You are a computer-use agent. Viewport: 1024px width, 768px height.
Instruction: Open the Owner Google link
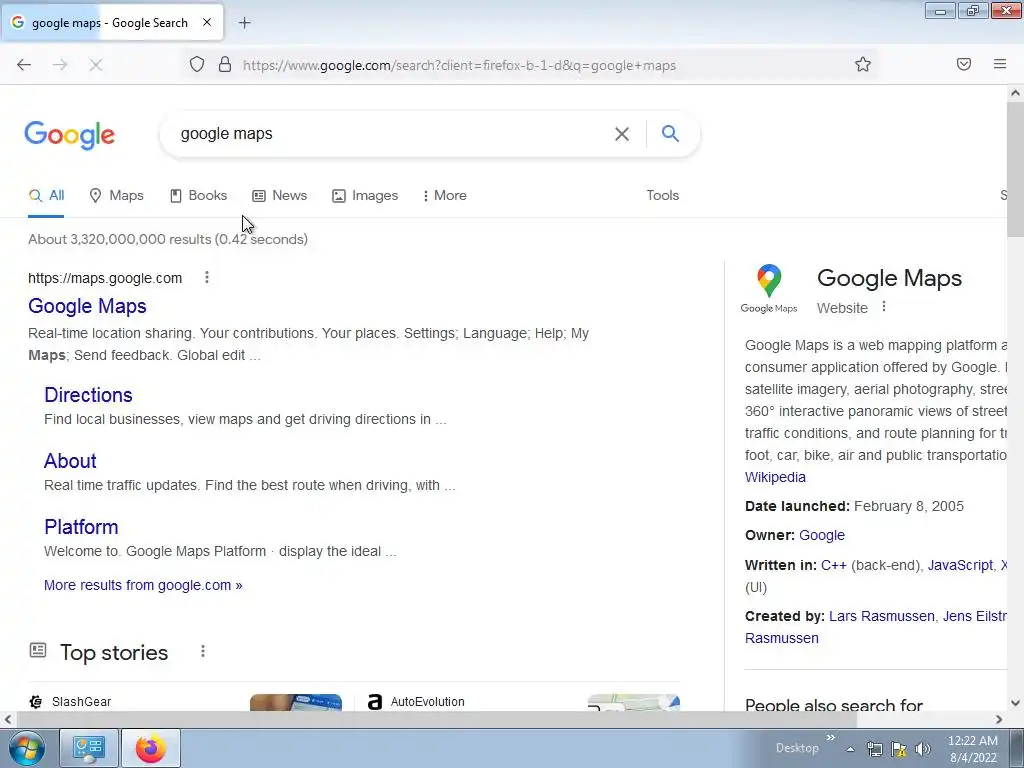822,535
